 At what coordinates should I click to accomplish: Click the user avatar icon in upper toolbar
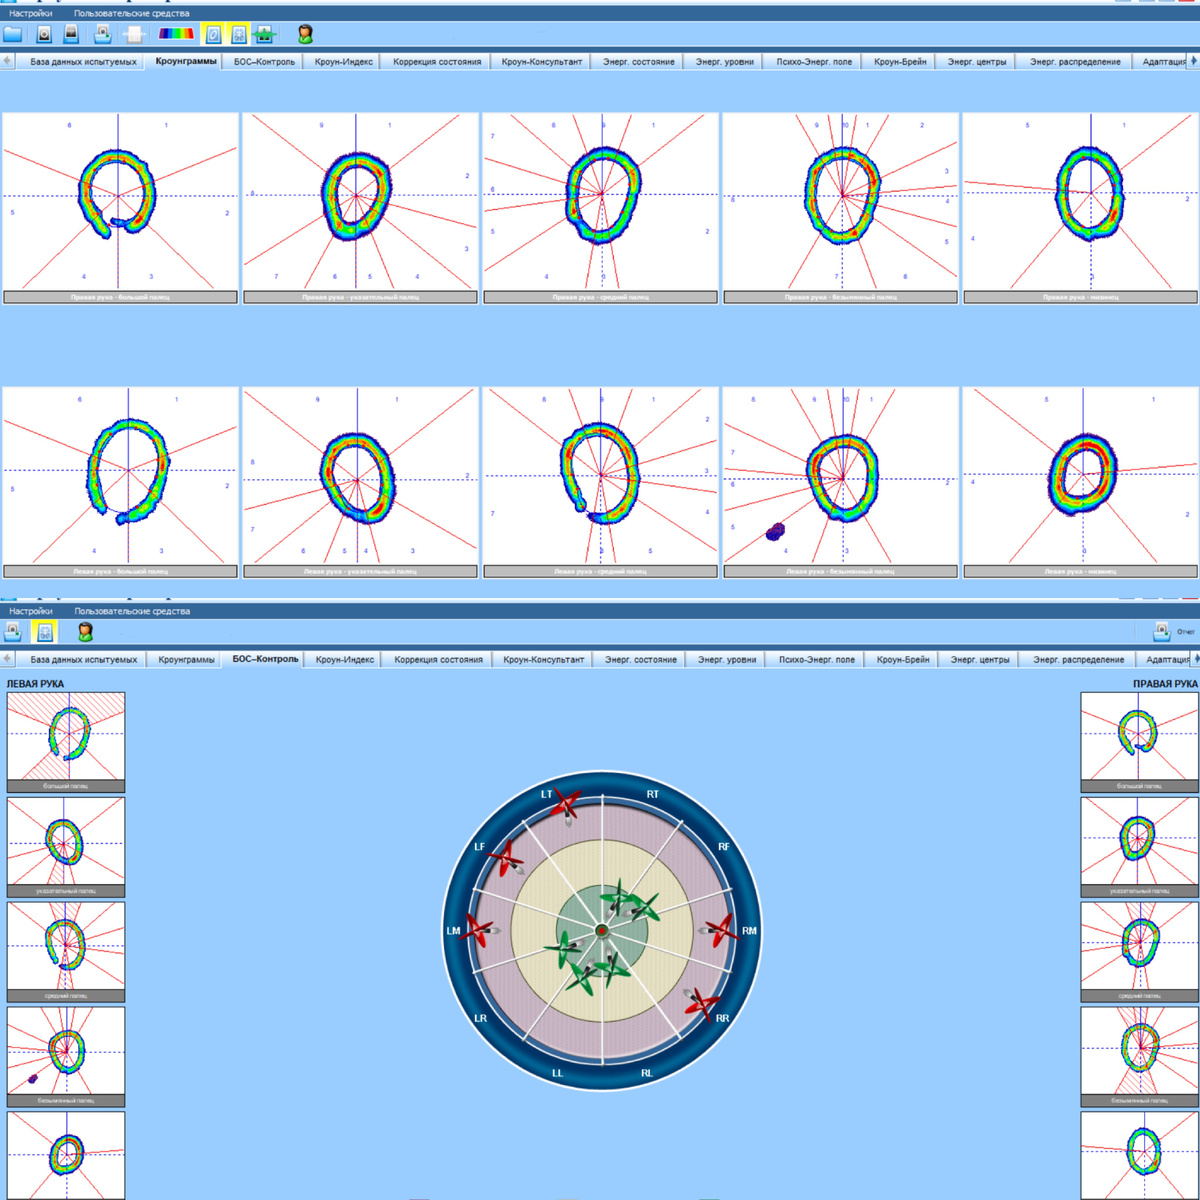point(305,34)
